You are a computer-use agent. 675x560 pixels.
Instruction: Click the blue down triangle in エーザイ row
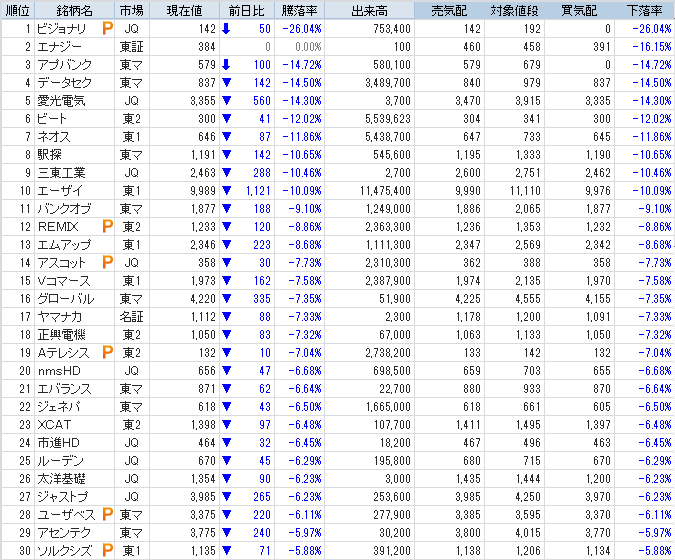[226, 190]
